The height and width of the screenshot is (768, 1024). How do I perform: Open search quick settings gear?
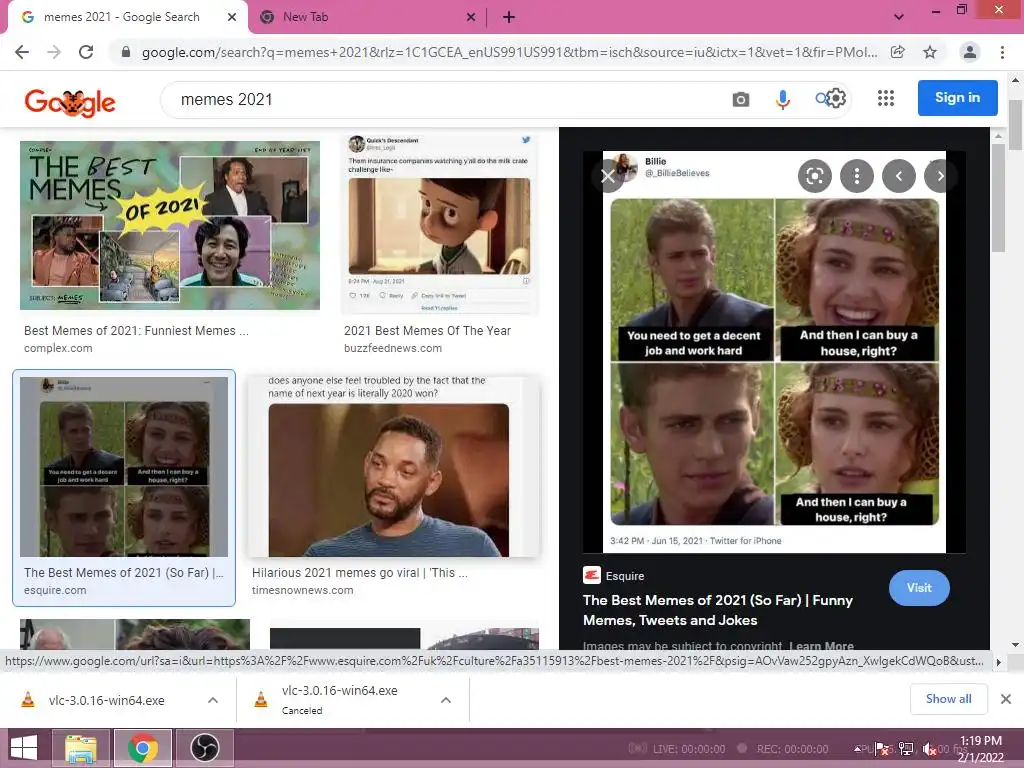(836, 98)
